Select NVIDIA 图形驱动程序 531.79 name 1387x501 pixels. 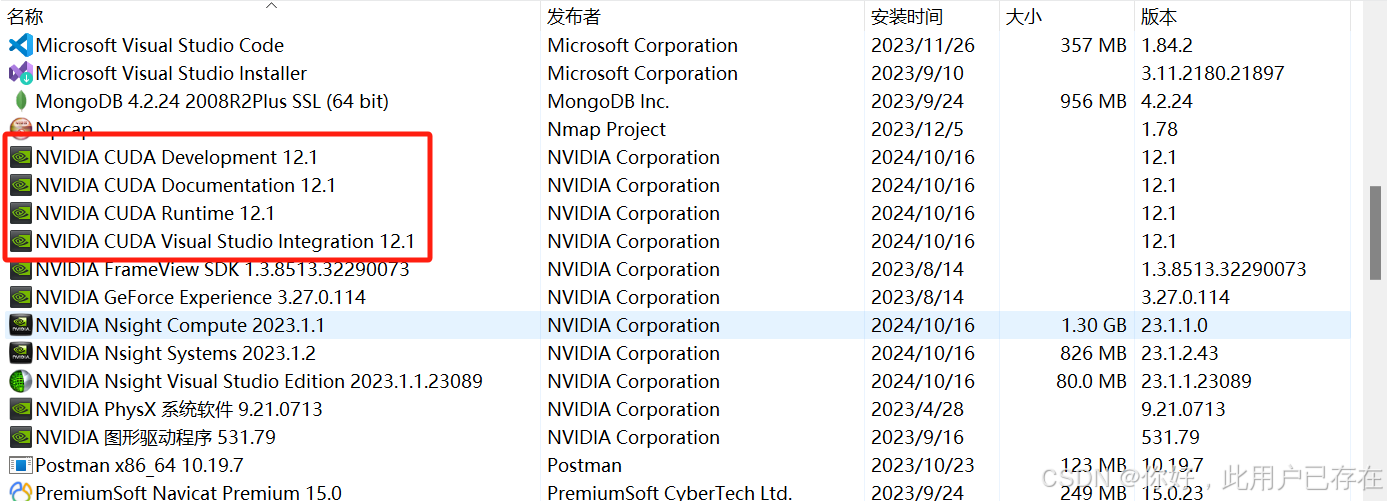pos(155,437)
